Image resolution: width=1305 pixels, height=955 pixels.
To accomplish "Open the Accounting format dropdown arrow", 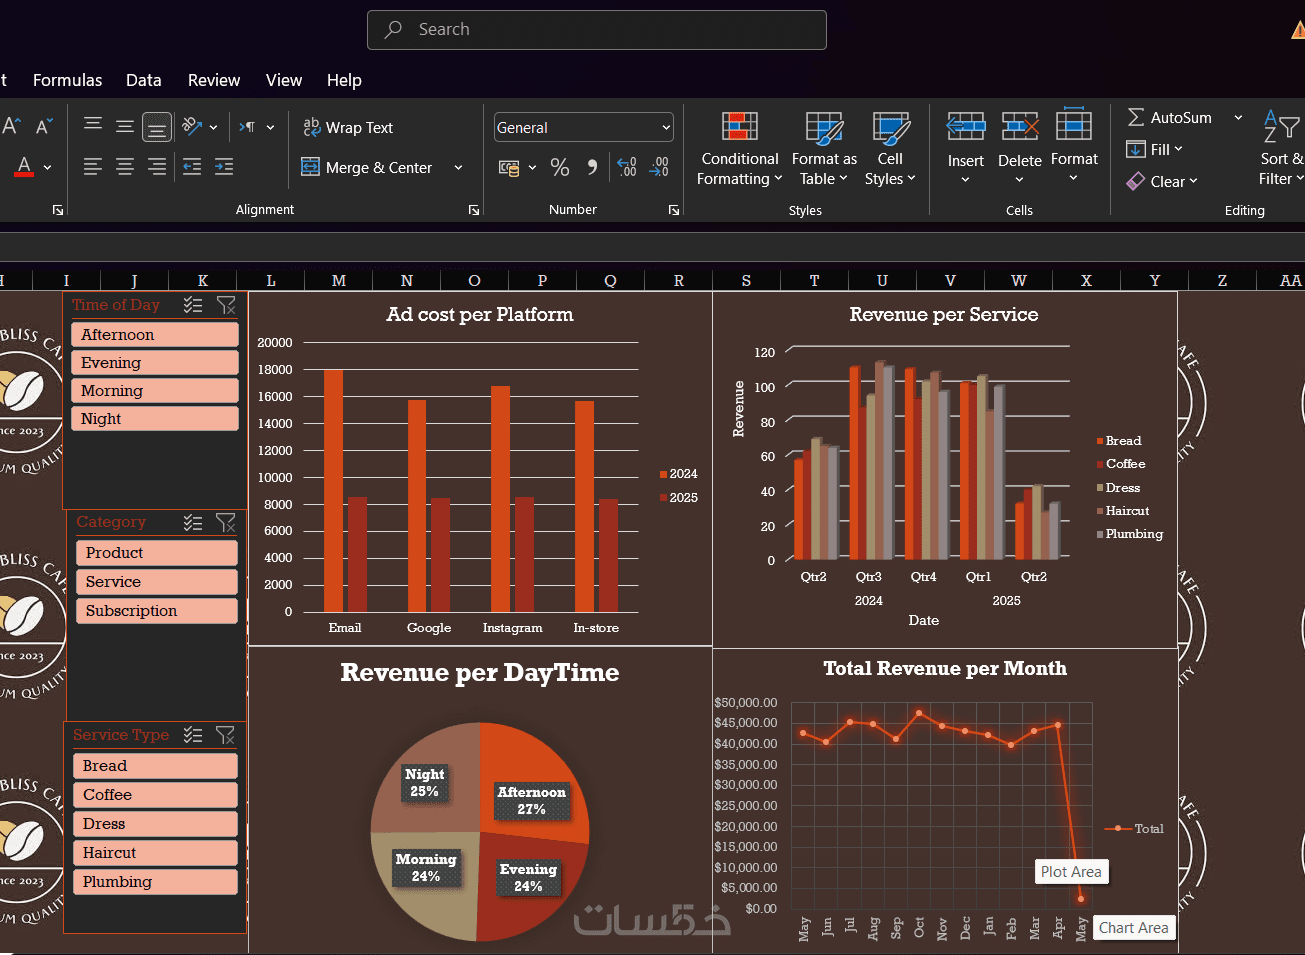I will [532, 168].
